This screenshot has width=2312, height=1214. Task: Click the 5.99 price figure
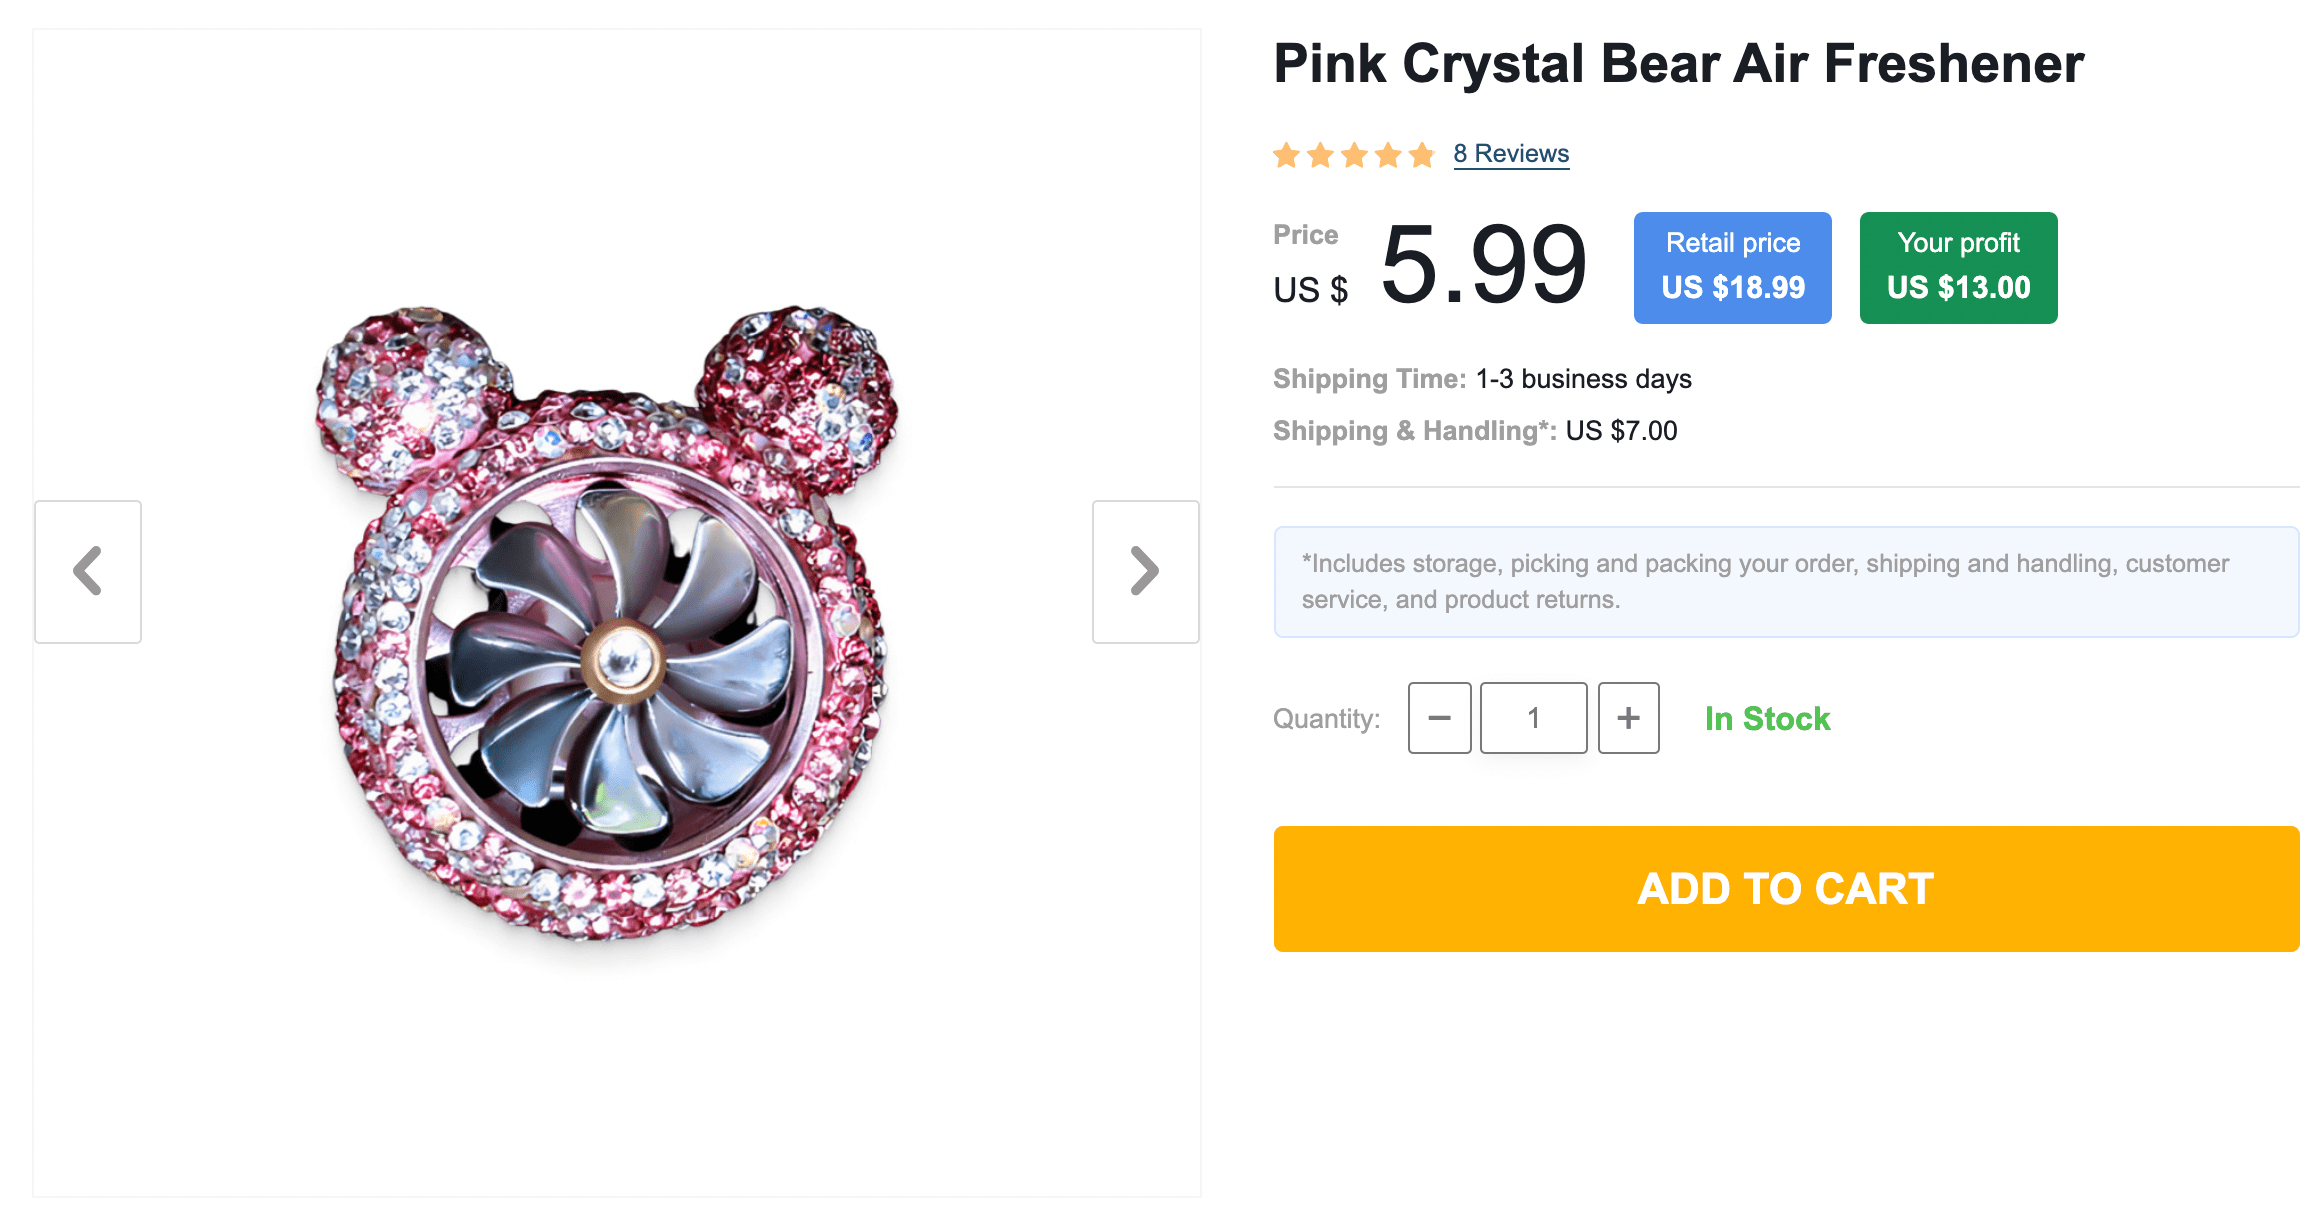click(x=1483, y=266)
